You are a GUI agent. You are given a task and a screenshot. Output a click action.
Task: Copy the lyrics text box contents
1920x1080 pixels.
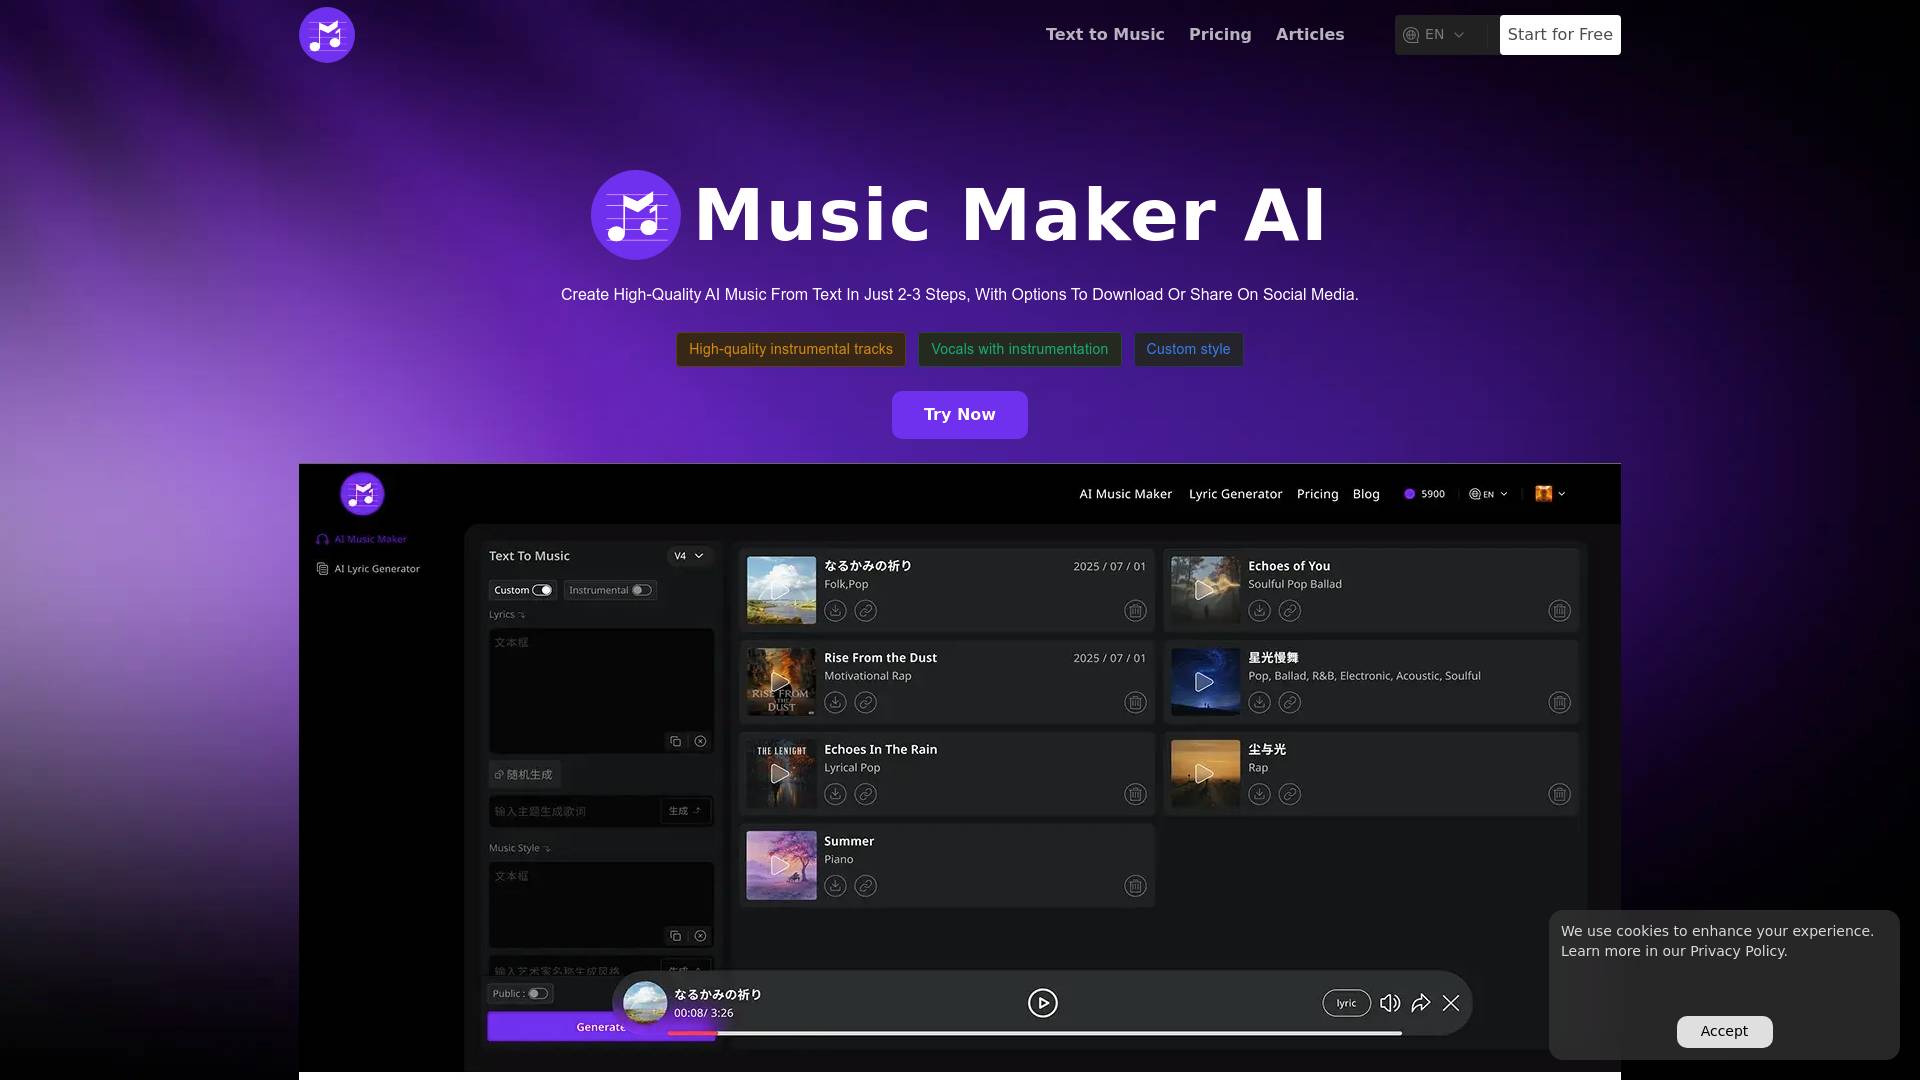pos(676,741)
